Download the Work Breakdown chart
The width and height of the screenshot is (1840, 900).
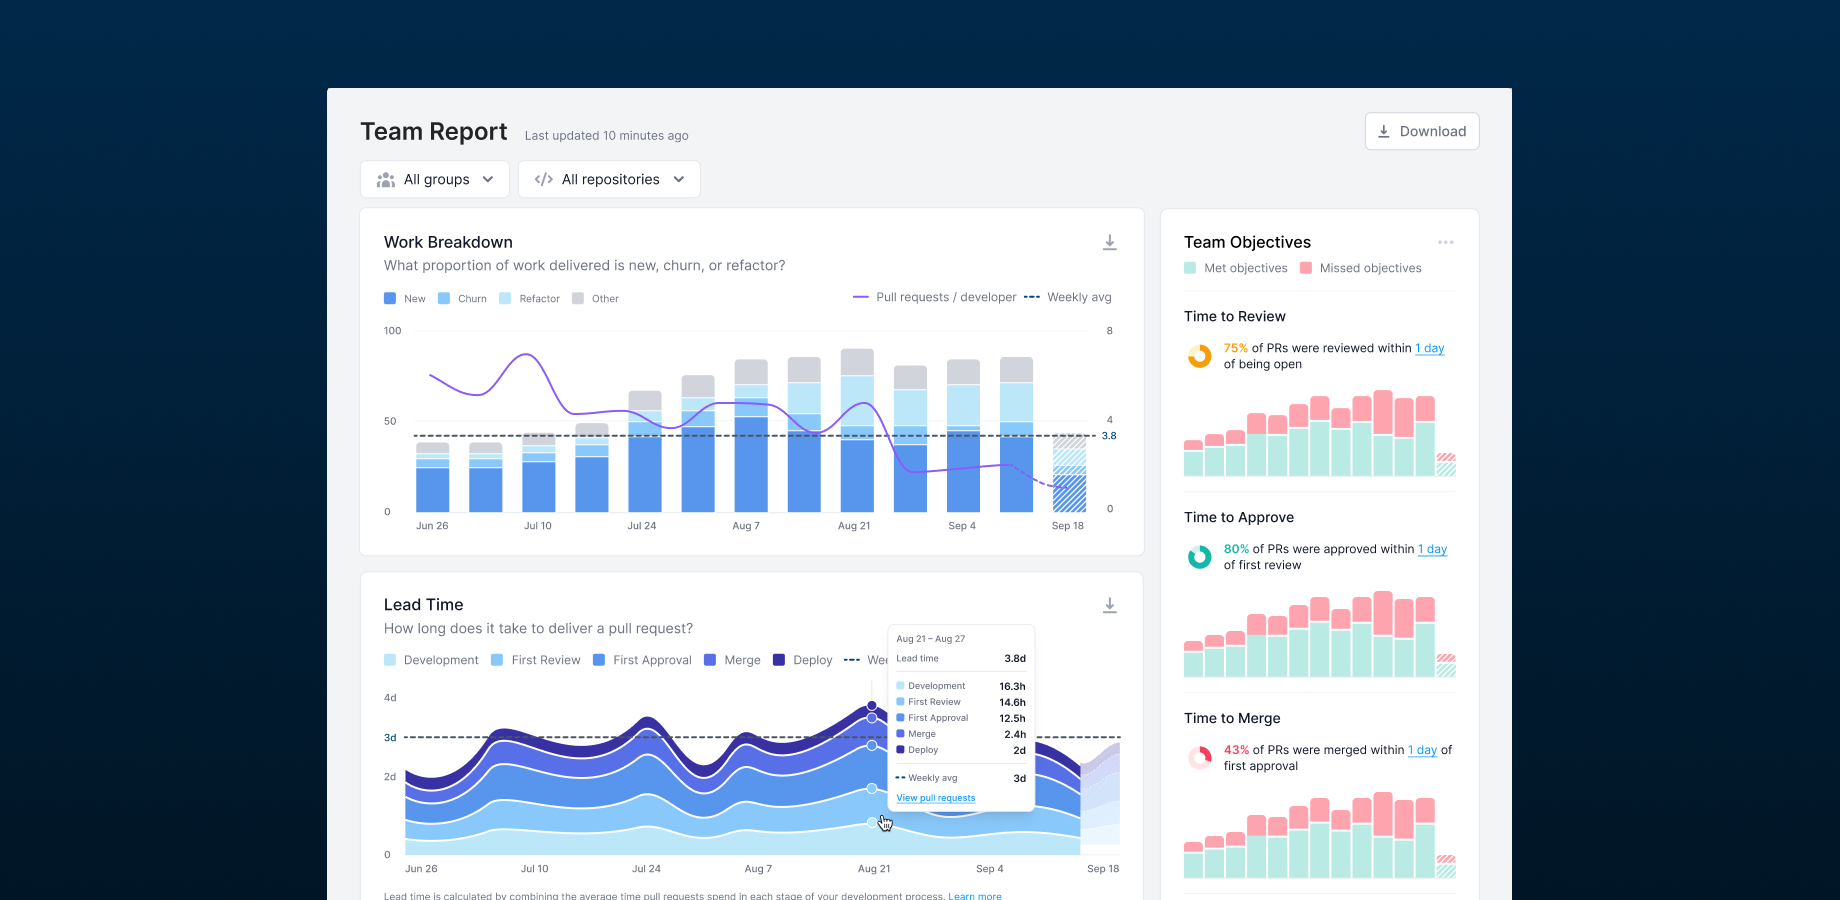(1109, 242)
